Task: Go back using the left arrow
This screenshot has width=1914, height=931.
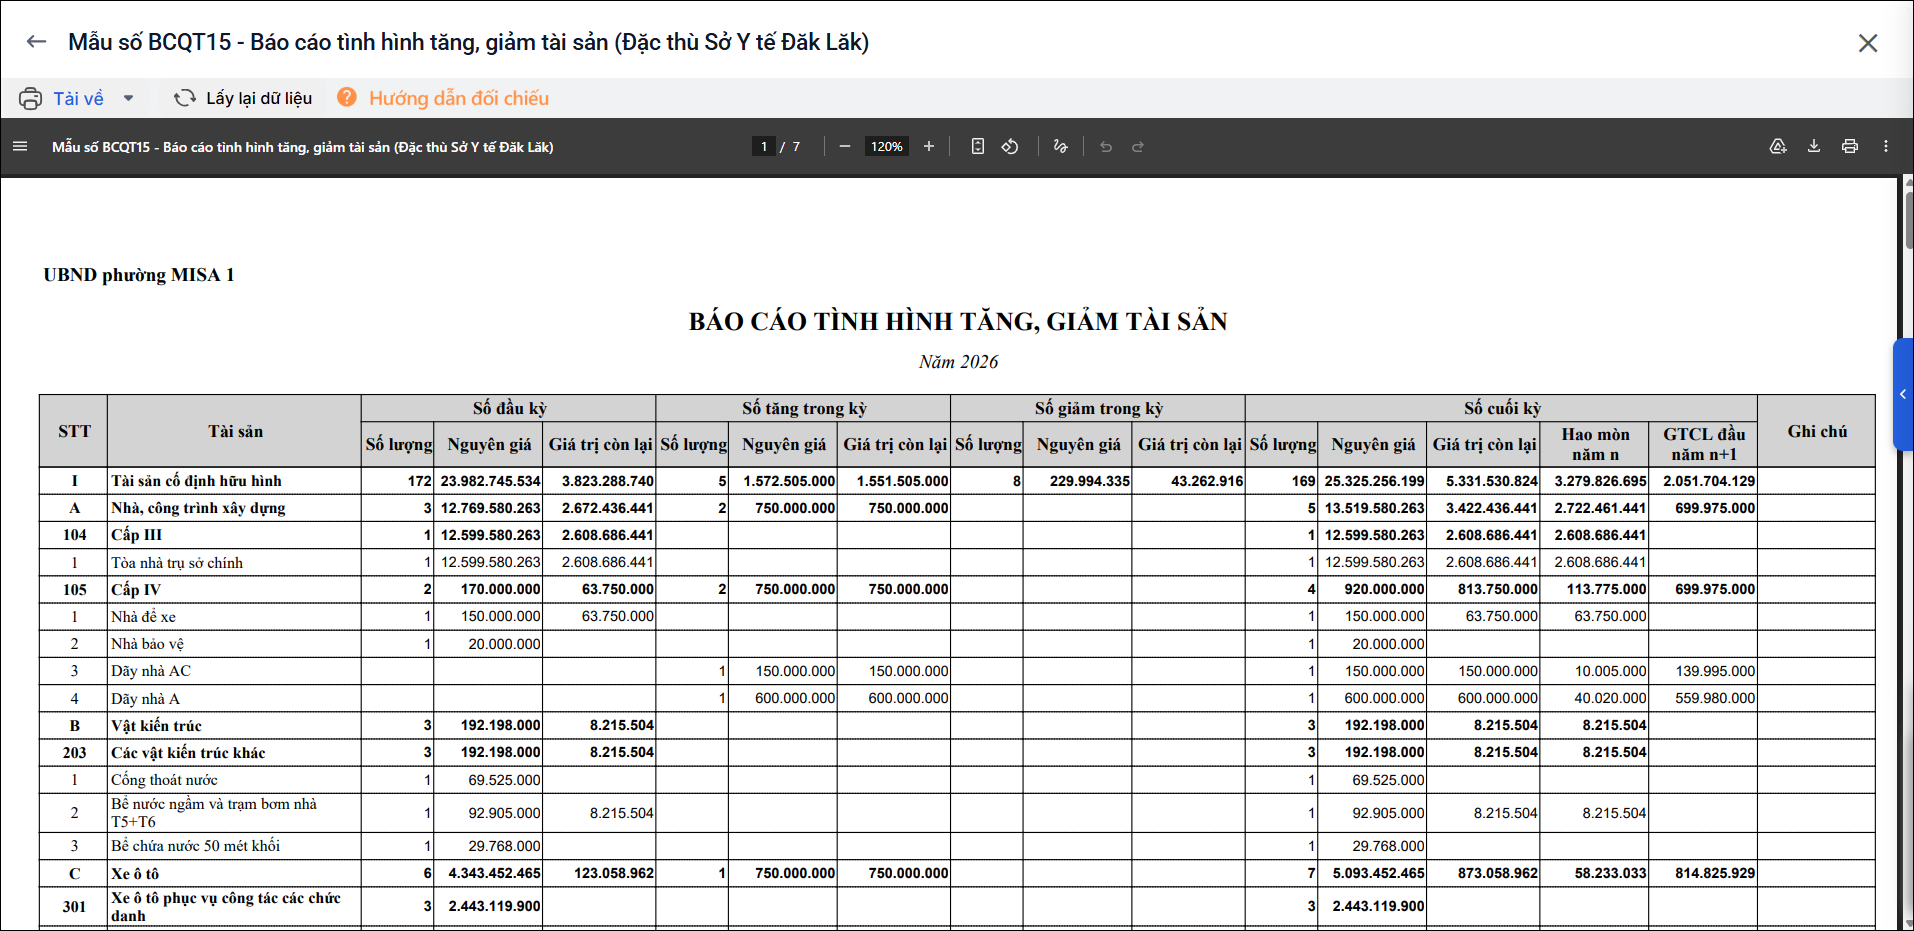Action: coord(37,42)
